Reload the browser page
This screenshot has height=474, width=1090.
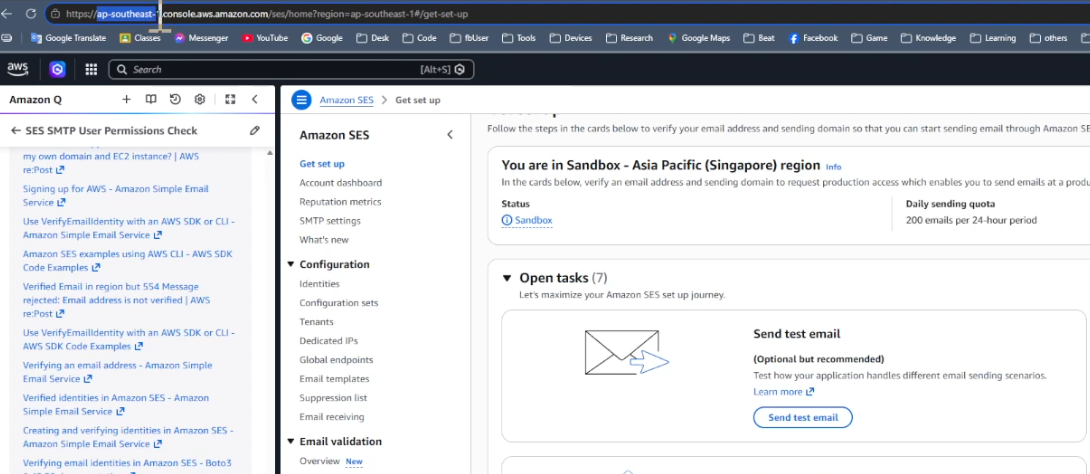31,13
